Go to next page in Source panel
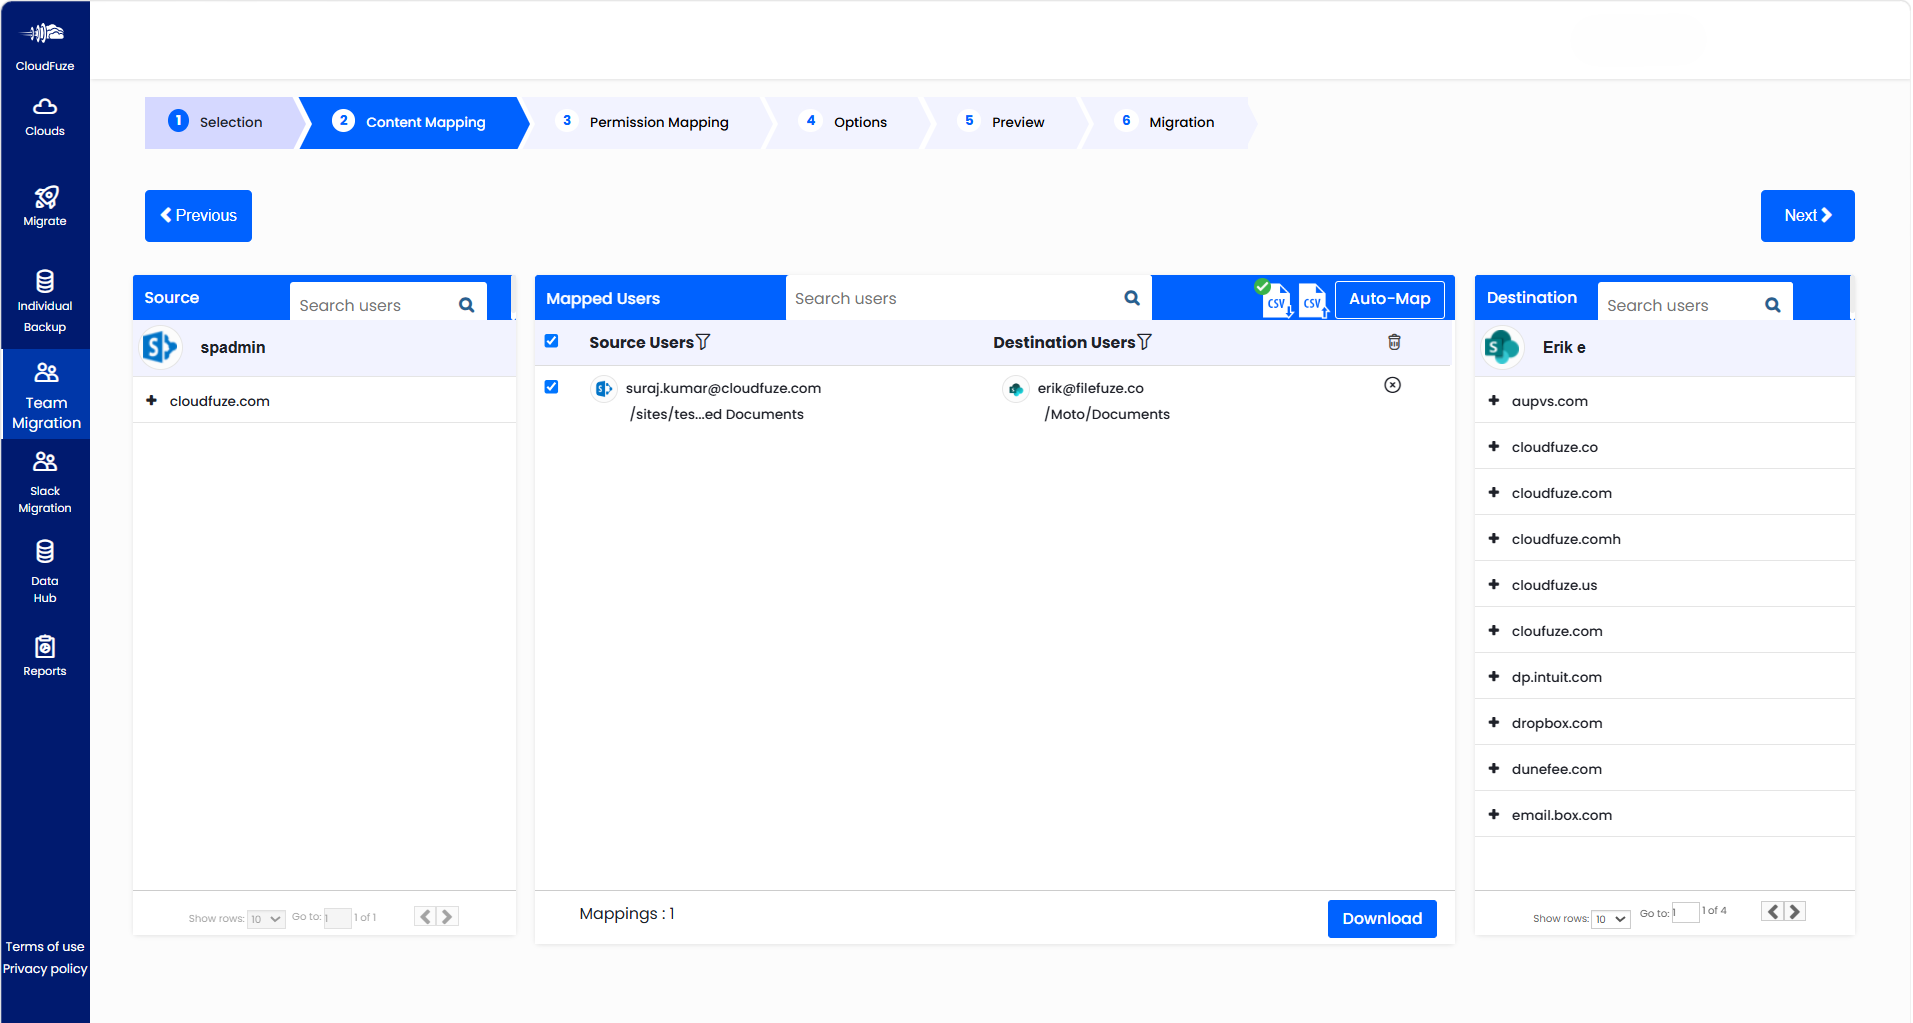 click(447, 917)
